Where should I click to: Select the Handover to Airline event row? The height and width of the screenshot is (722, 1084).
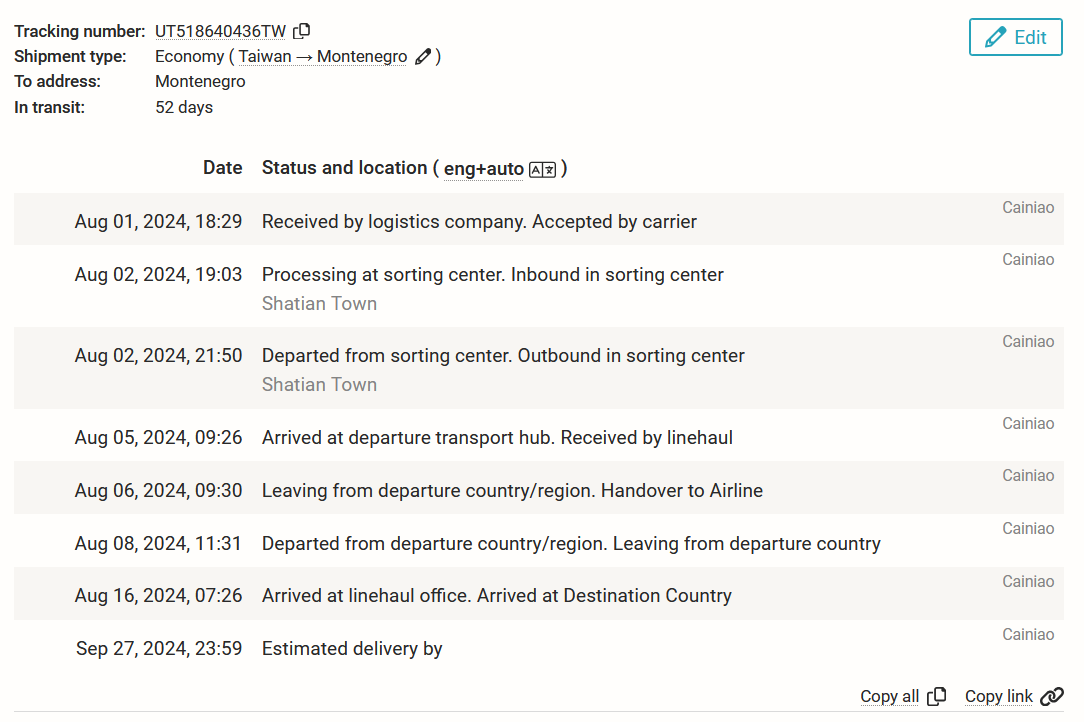[x=539, y=488]
